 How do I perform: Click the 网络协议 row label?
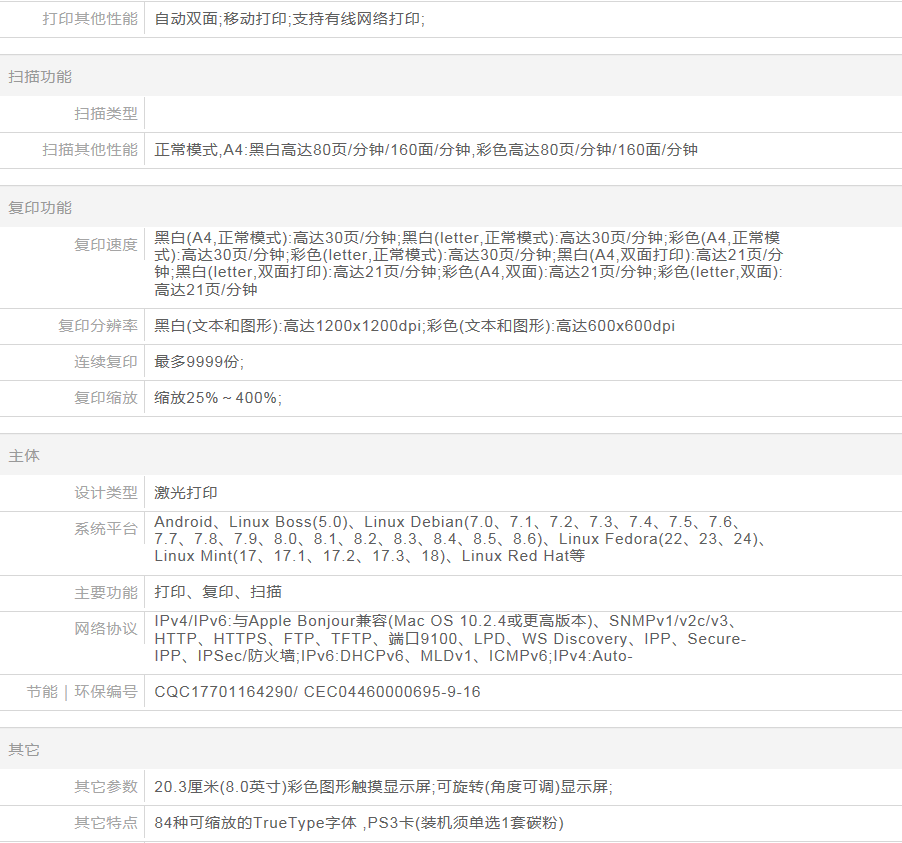point(106,629)
